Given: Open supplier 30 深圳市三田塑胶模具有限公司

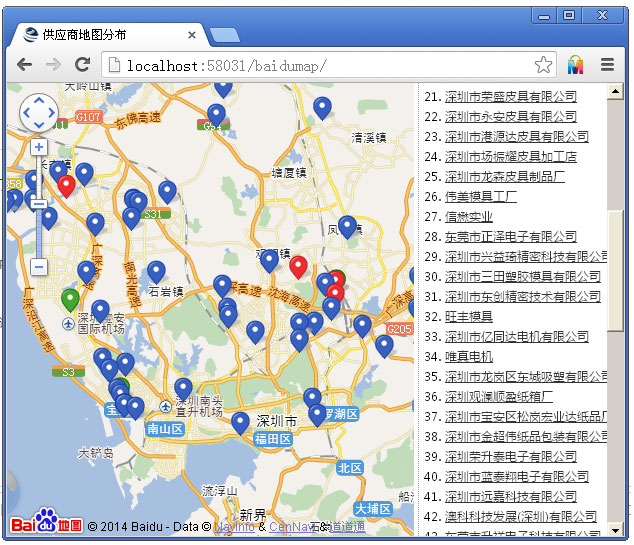Looking at the screenshot, I should pyautogui.click(x=523, y=277).
